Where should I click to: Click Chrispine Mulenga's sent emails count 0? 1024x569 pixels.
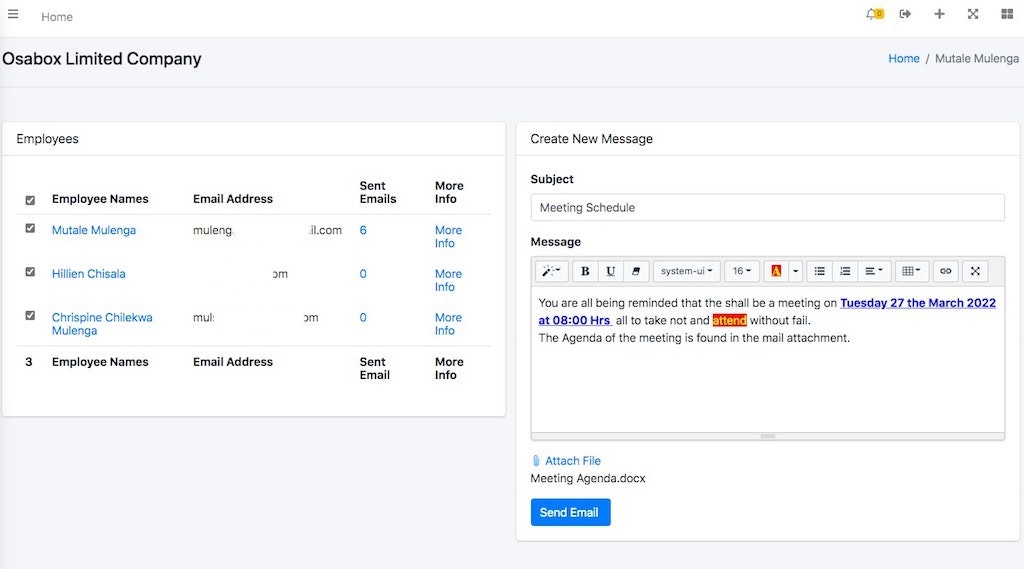(363, 317)
